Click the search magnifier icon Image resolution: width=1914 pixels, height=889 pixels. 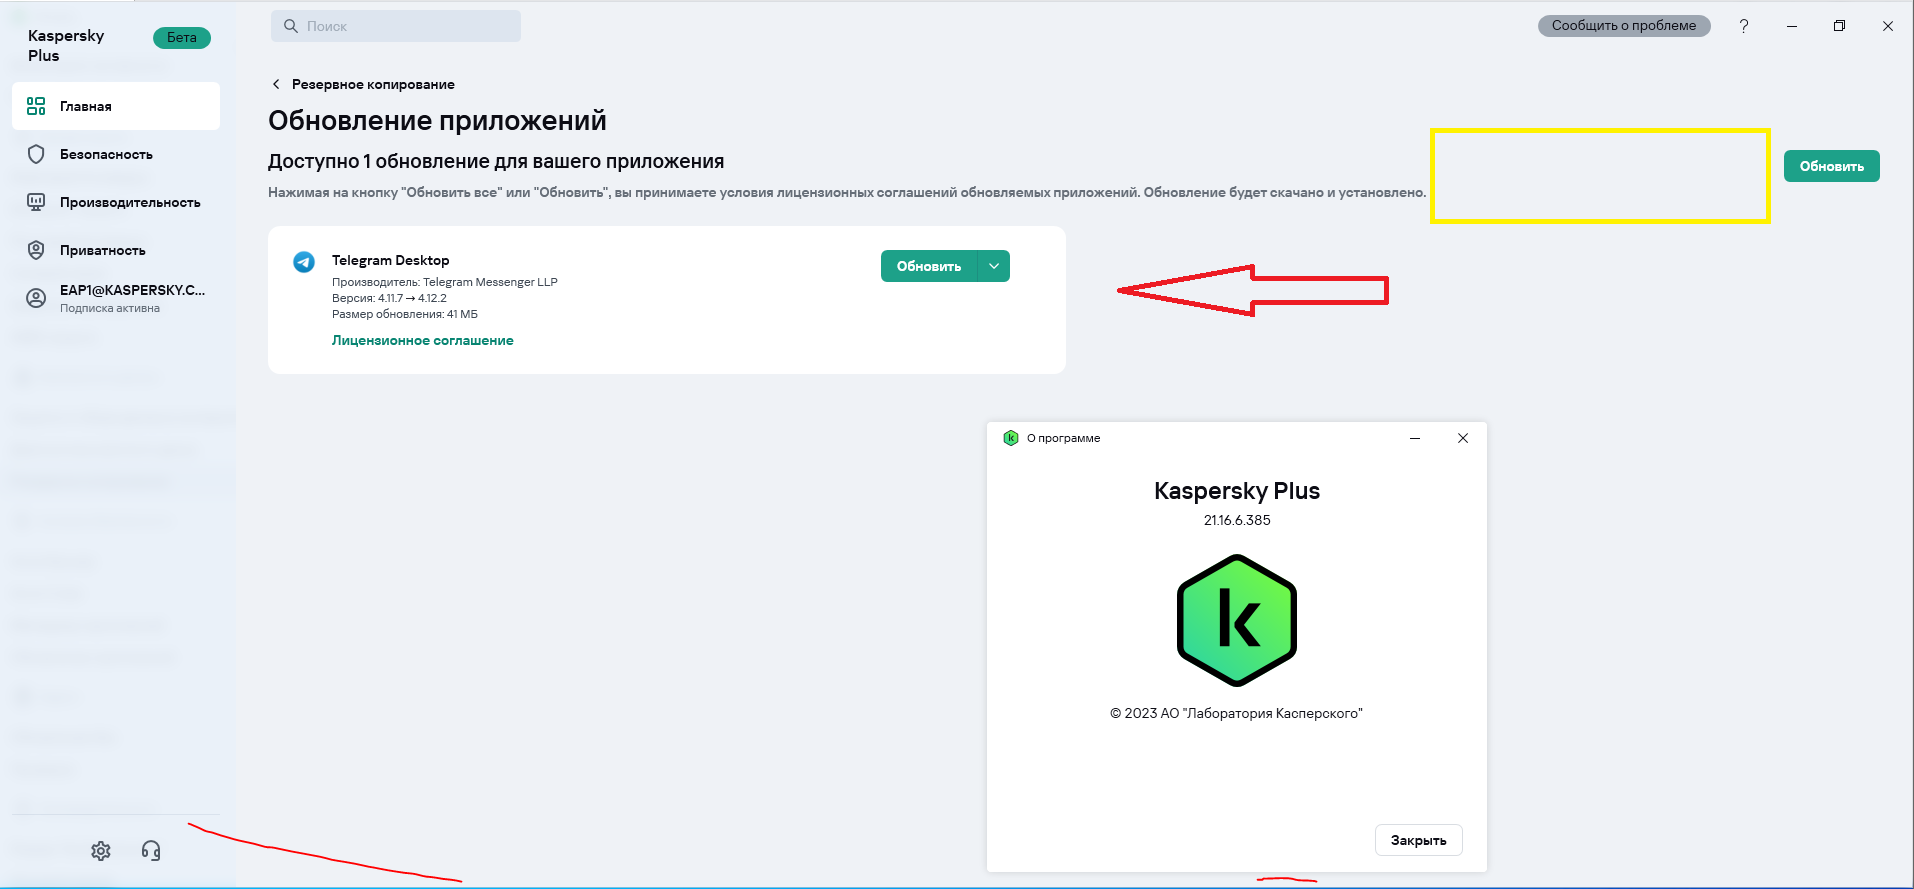291,26
